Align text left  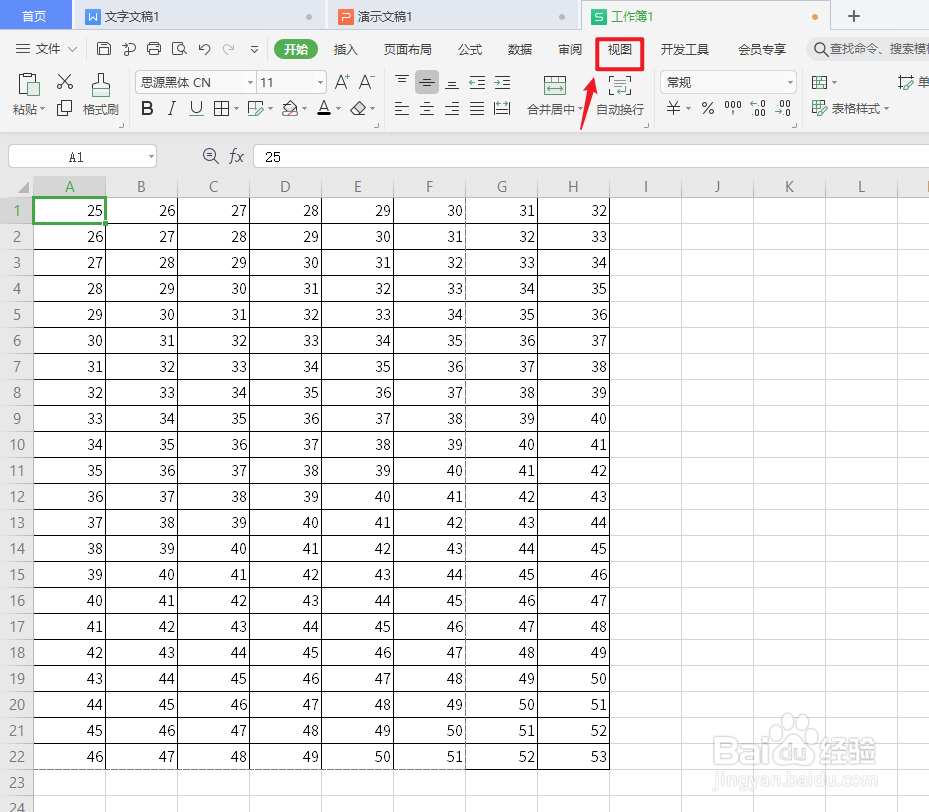click(x=402, y=108)
